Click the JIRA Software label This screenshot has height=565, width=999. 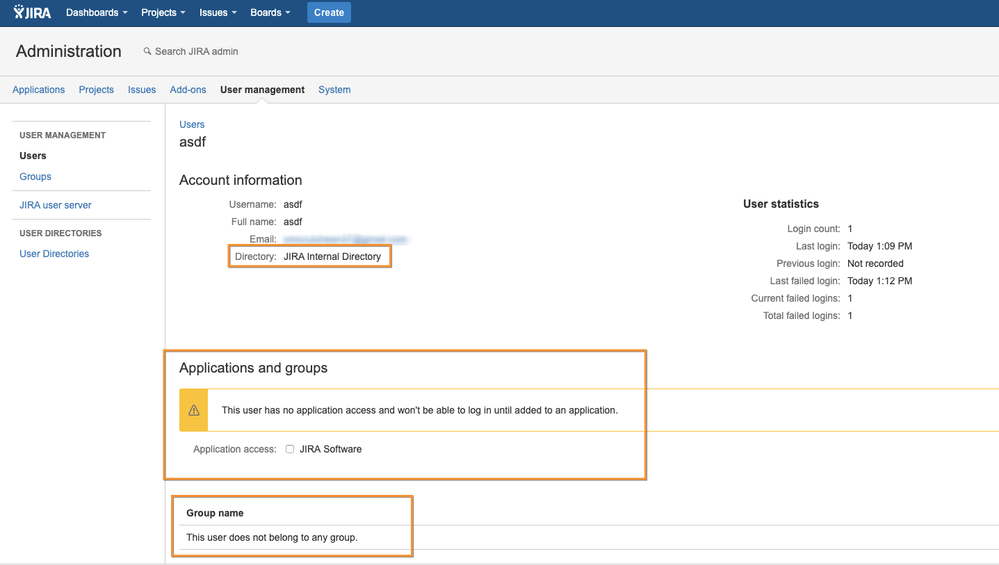pyautogui.click(x=330, y=449)
